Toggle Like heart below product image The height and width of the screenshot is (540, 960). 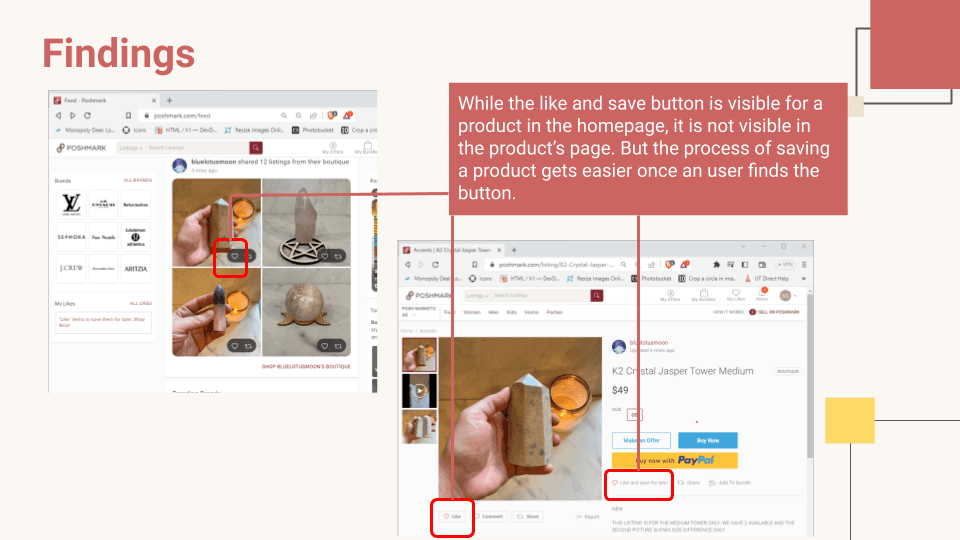(x=452, y=516)
